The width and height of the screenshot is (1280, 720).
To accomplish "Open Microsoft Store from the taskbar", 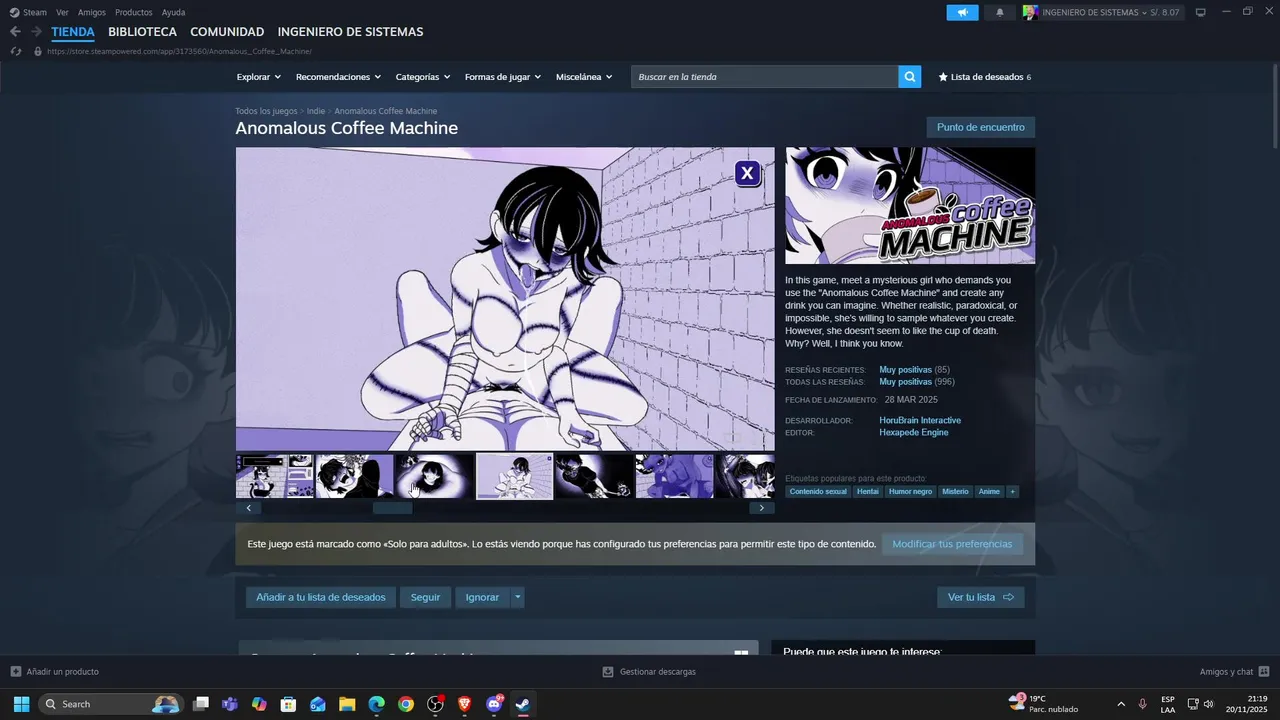I will [289, 704].
